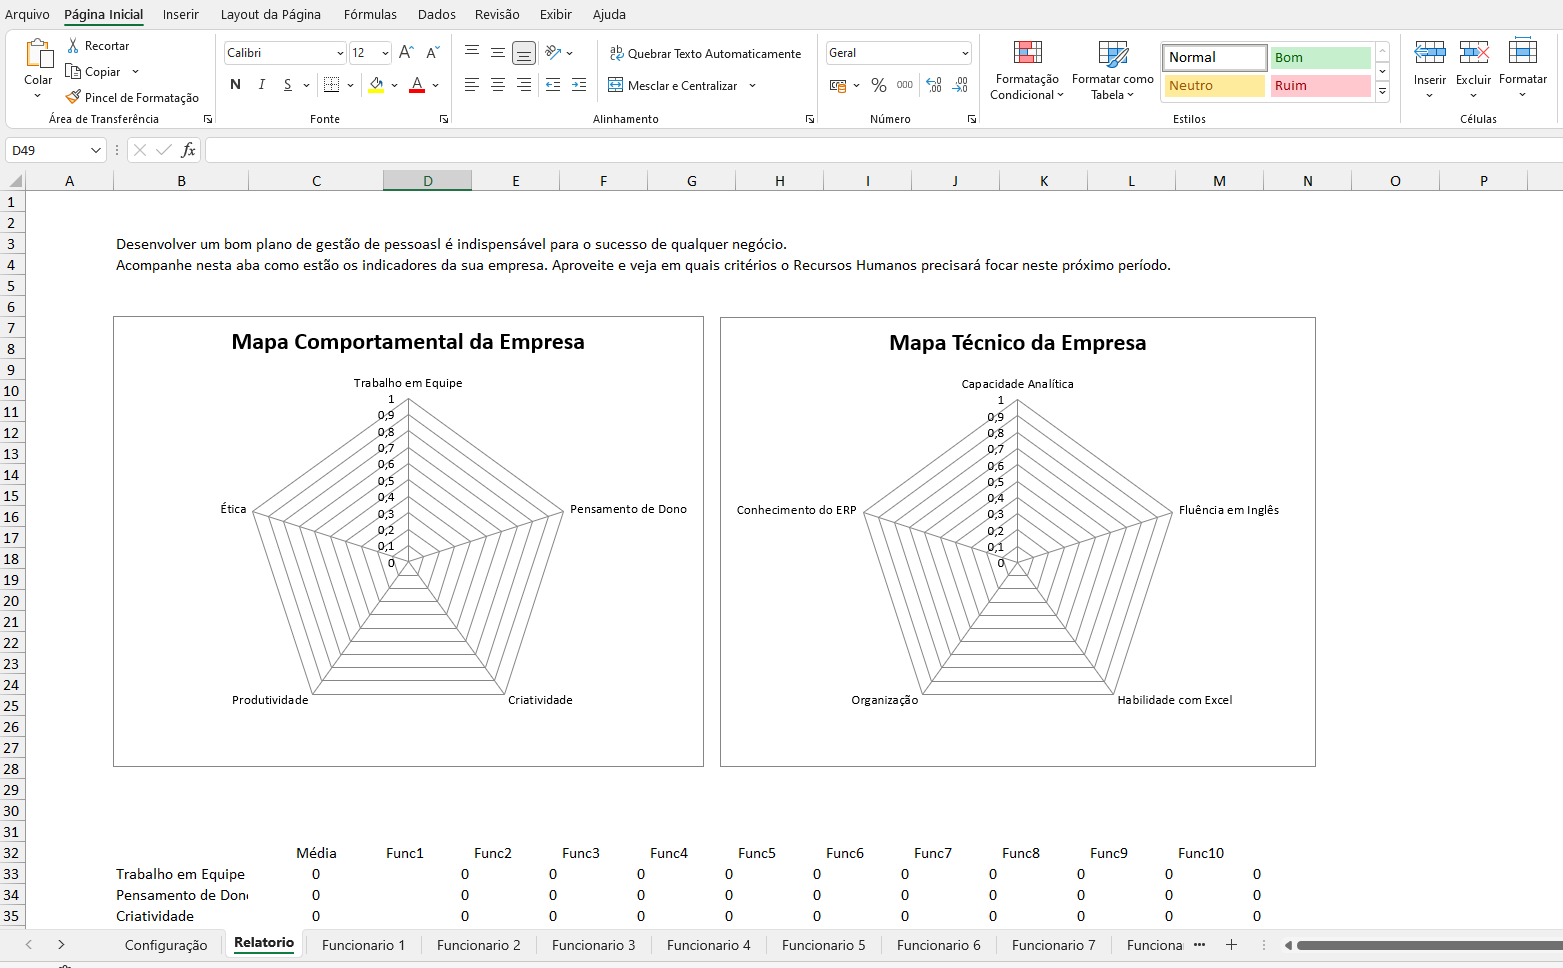Toggle bold formatting with N button
This screenshot has height=968, width=1563.
pyautogui.click(x=235, y=85)
